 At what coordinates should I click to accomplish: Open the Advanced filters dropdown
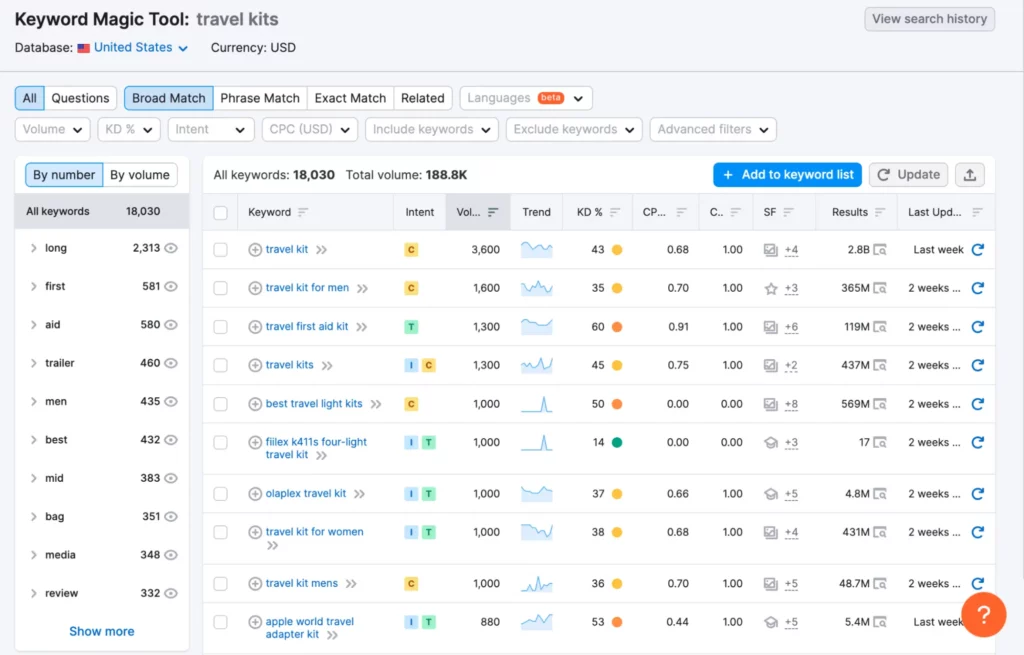(x=712, y=129)
